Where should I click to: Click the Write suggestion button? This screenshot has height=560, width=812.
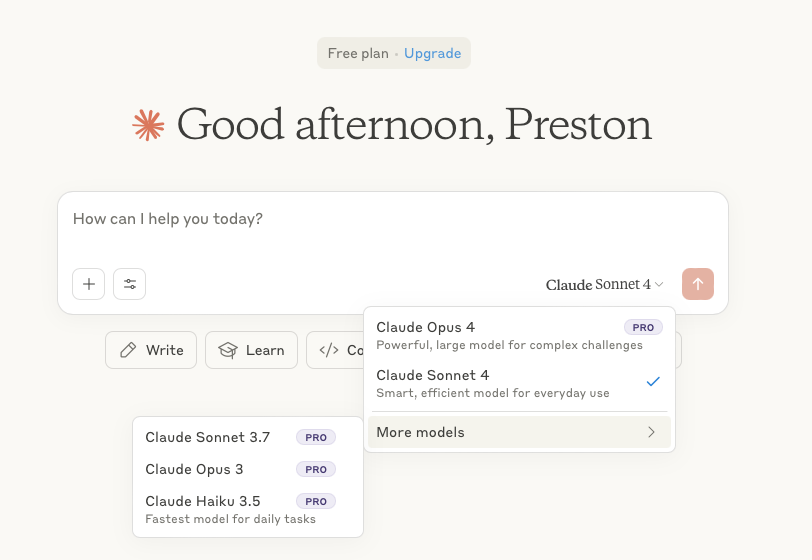(151, 350)
